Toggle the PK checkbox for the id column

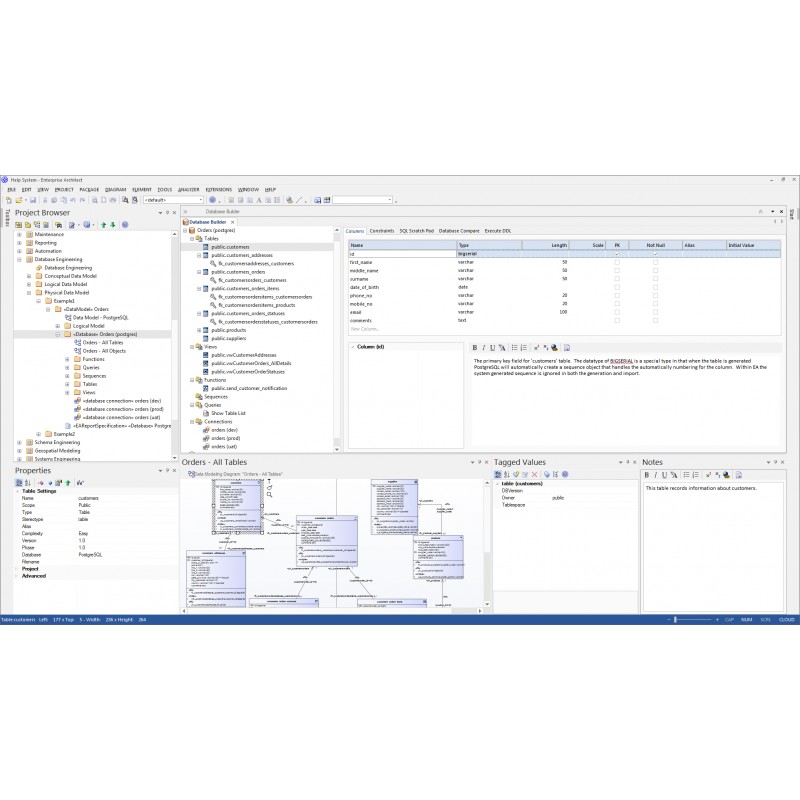pyautogui.click(x=617, y=254)
